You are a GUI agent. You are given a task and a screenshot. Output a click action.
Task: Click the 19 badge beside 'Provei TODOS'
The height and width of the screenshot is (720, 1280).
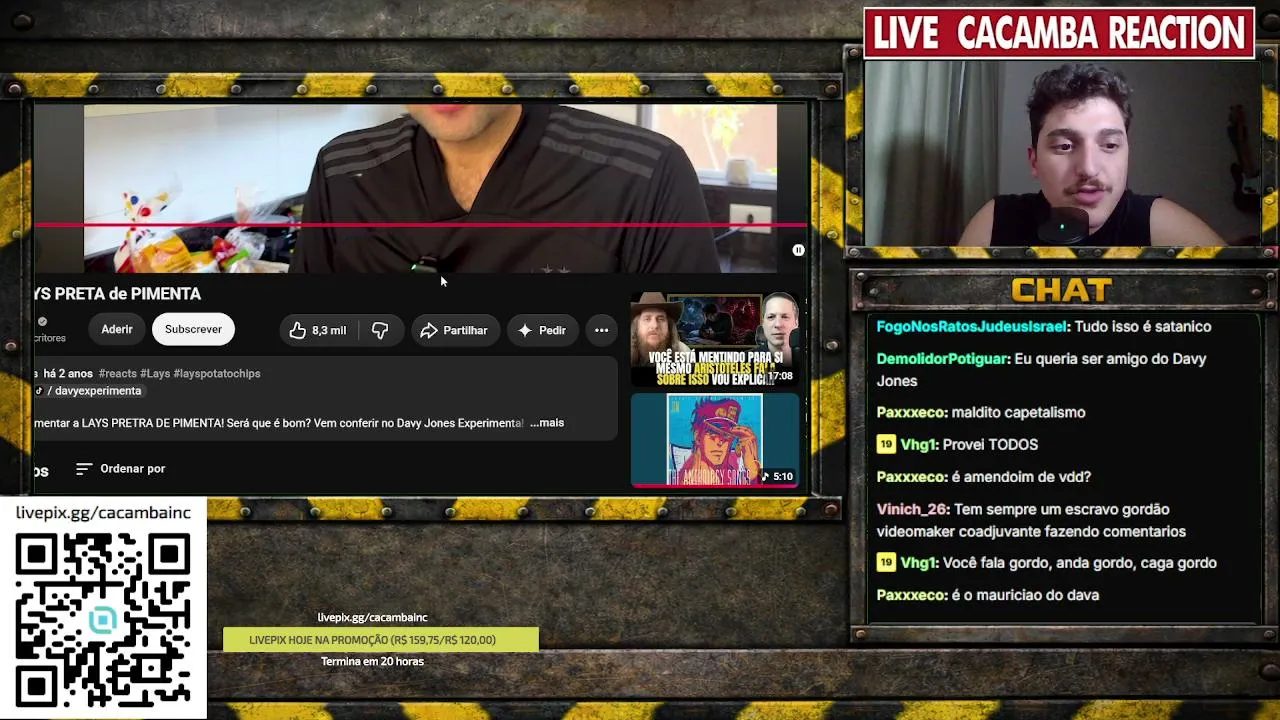[886, 444]
